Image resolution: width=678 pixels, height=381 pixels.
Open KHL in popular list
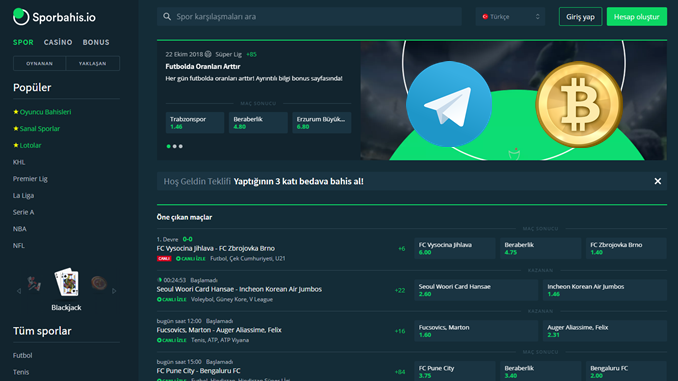[x=19, y=162]
